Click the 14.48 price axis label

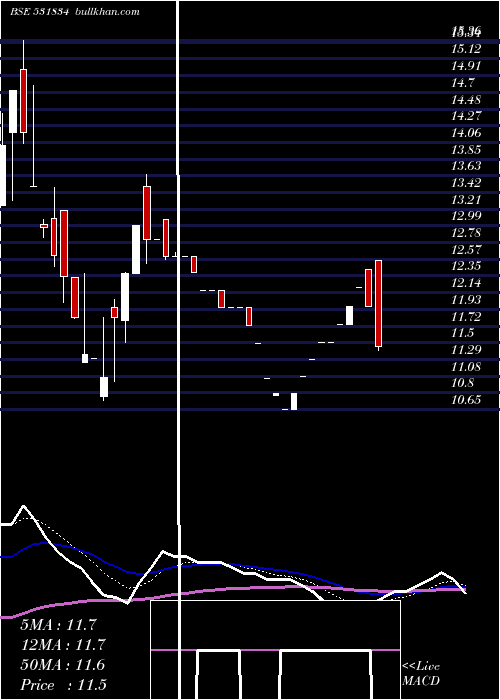(466, 100)
